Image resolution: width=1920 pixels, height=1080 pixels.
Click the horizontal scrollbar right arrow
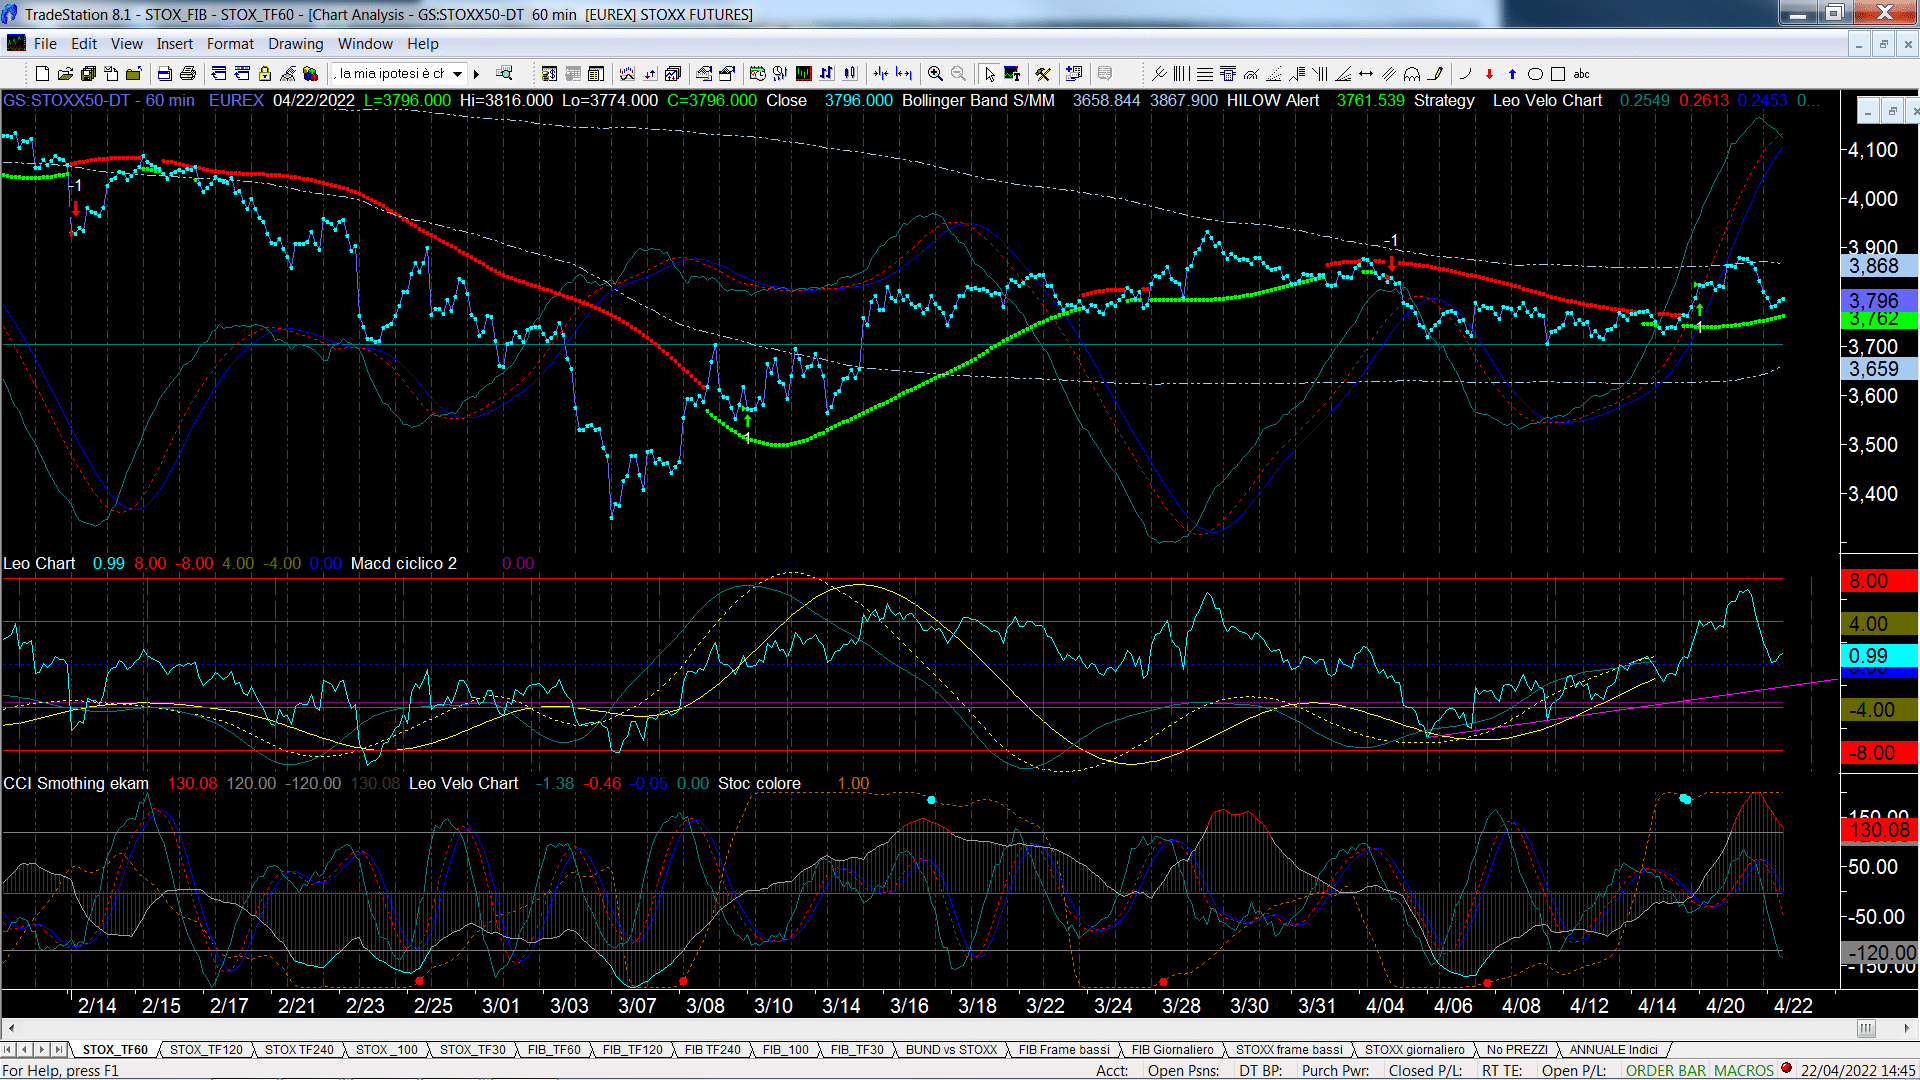click(x=1907, y=1028)
